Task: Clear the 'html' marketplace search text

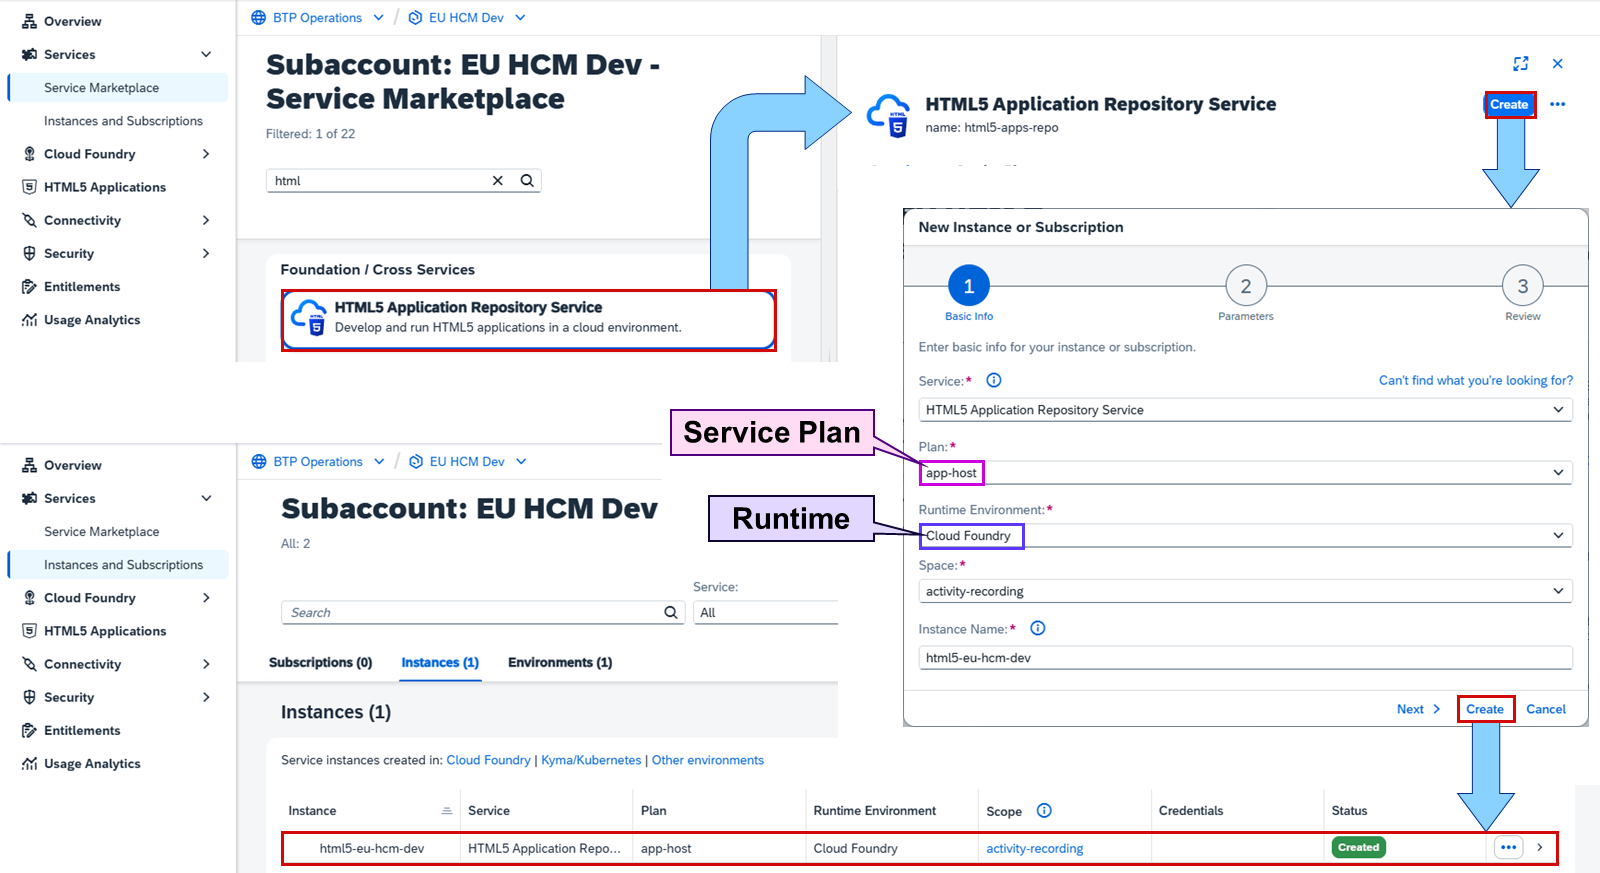Action: pyautogui.click(x=498, y=181)
